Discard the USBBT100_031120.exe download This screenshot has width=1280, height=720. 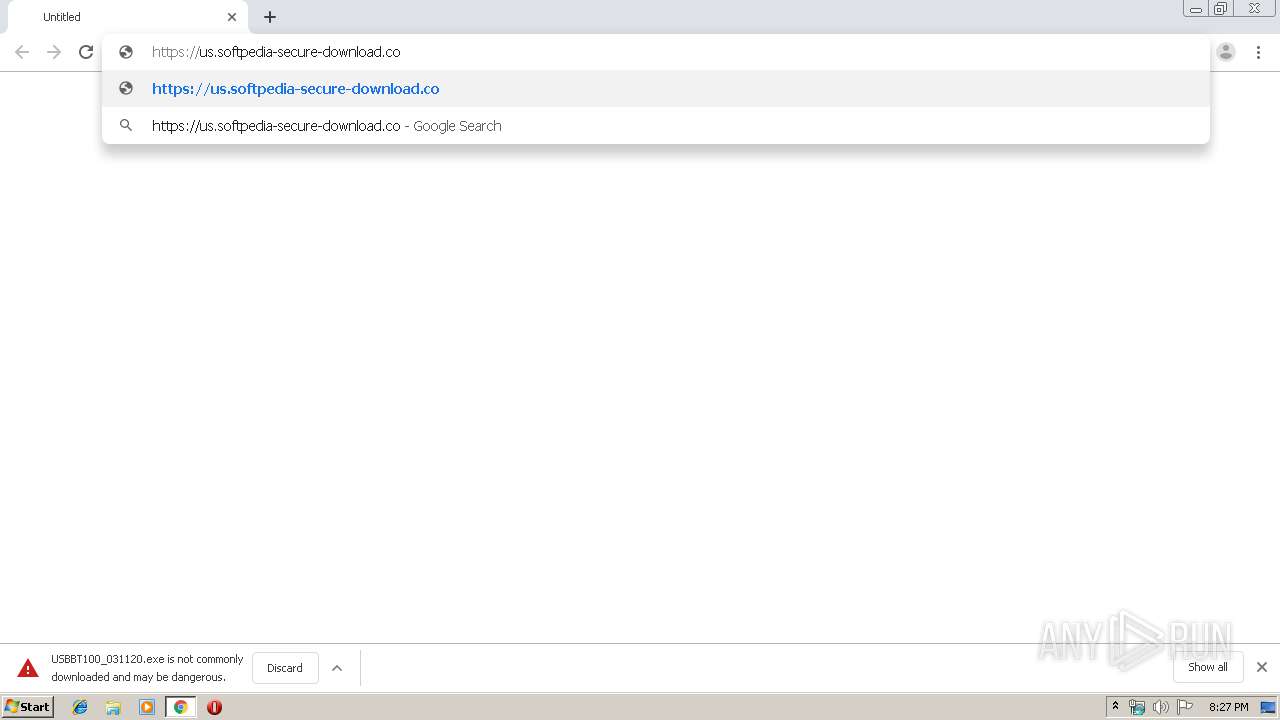pos(285,668)
